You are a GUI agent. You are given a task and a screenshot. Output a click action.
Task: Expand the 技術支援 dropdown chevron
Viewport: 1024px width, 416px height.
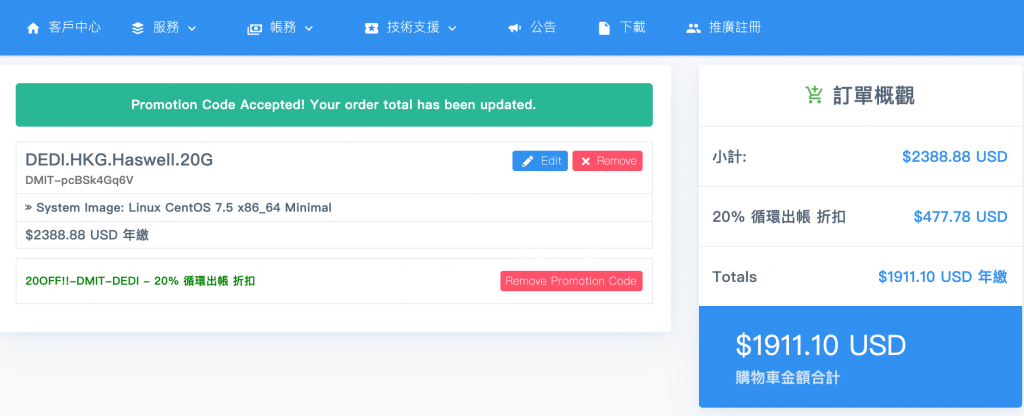click(x=452, y=29)
